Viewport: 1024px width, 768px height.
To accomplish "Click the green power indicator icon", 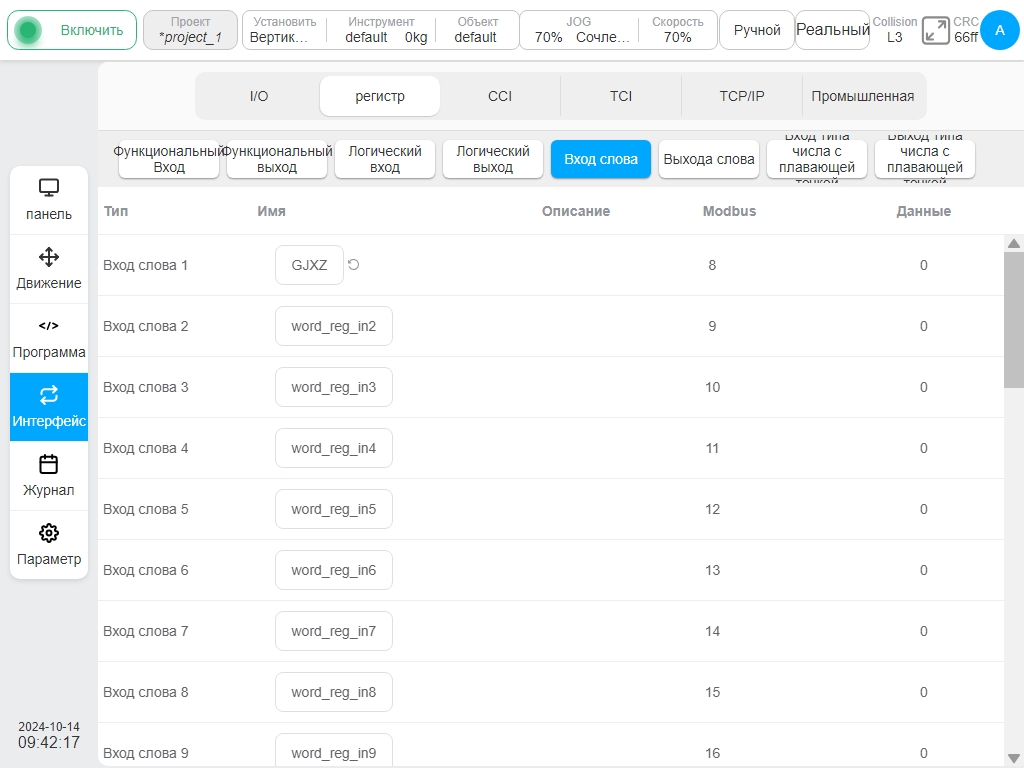I will coord(28,30).
